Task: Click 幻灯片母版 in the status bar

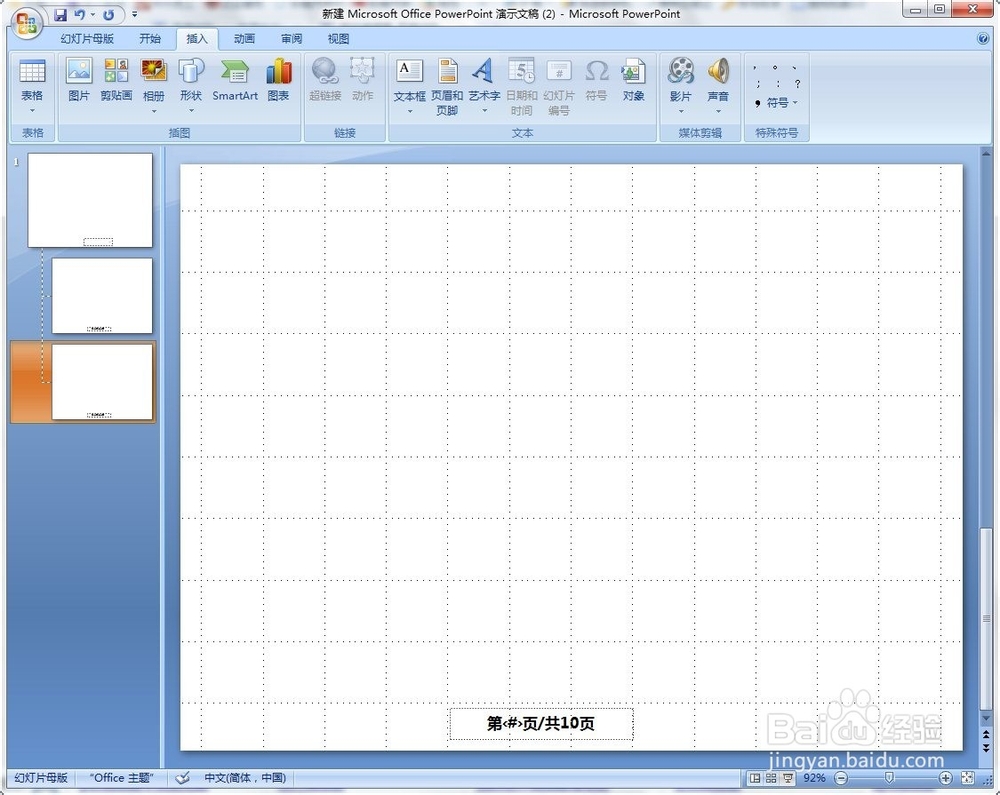Action: click(x=41, y=778)
